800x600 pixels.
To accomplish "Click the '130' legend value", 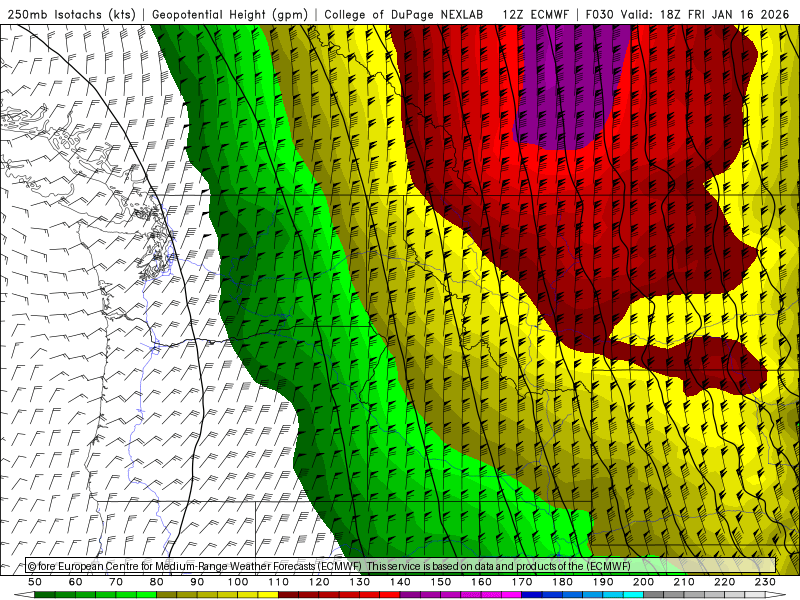I will coord(360,582).
